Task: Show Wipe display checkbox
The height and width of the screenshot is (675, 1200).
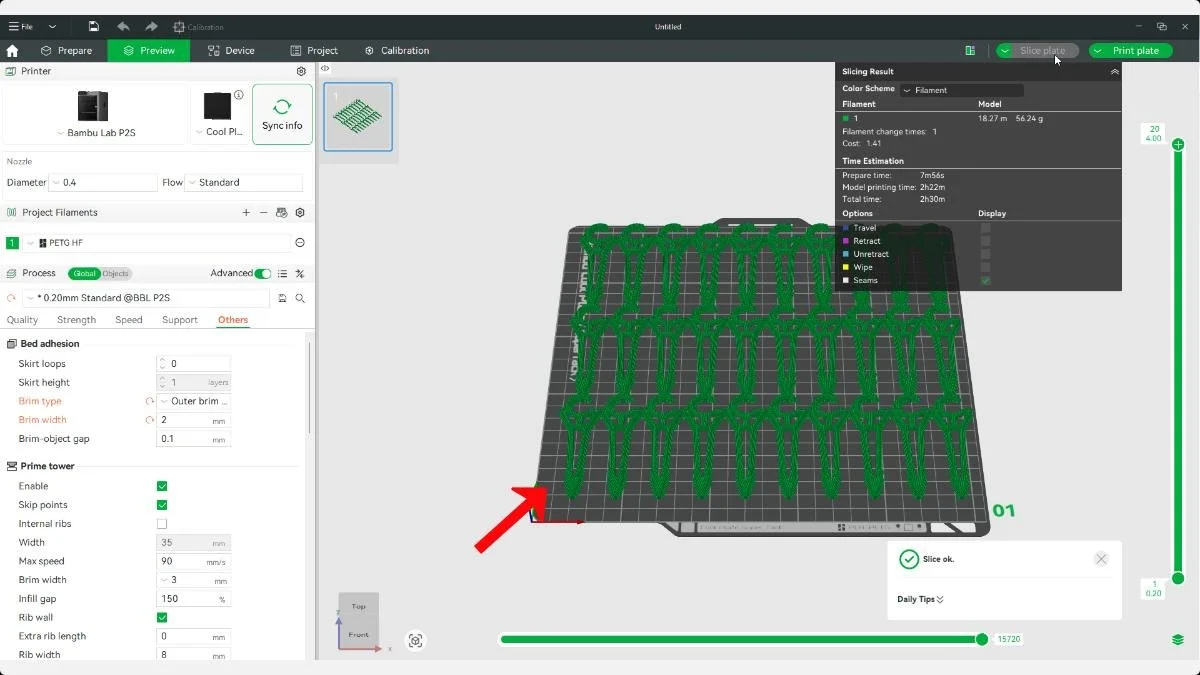Action: pos(985,267)
